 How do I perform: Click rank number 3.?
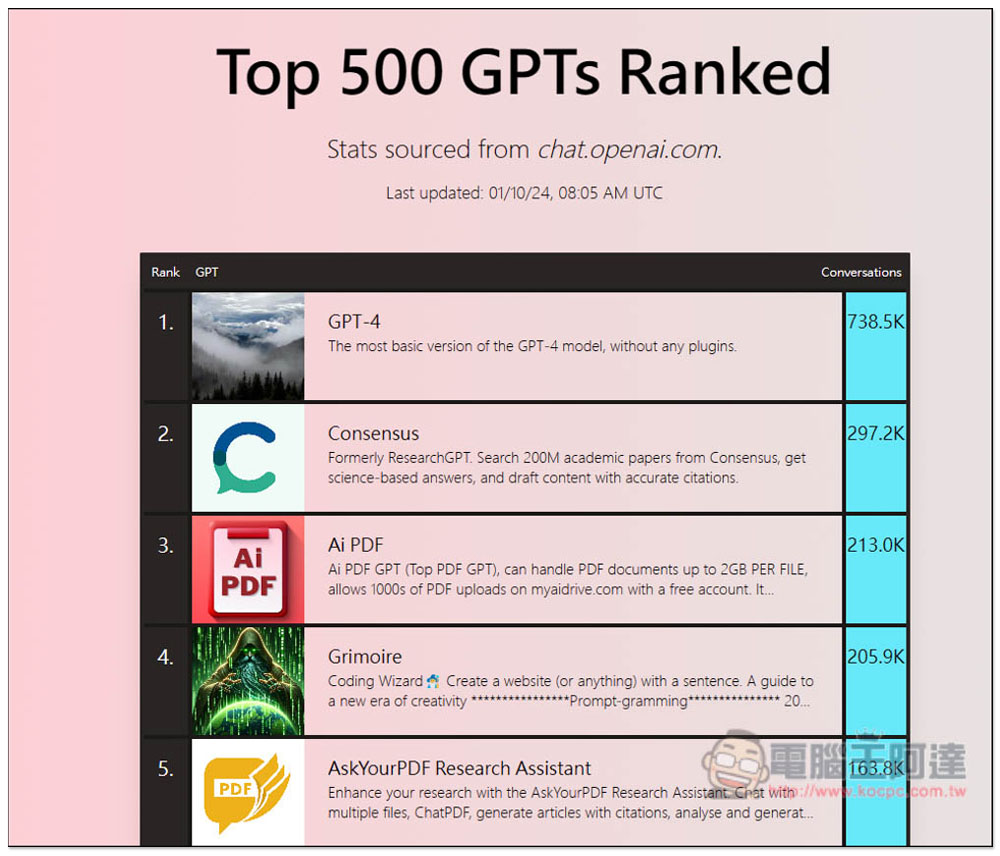166,545
